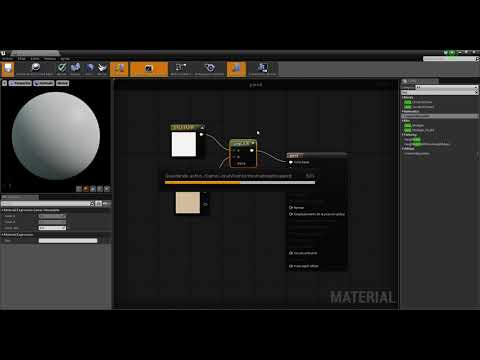Screen dimensions: 480x360
Task: Click the Const A value field
Action: tap(52, 216)
